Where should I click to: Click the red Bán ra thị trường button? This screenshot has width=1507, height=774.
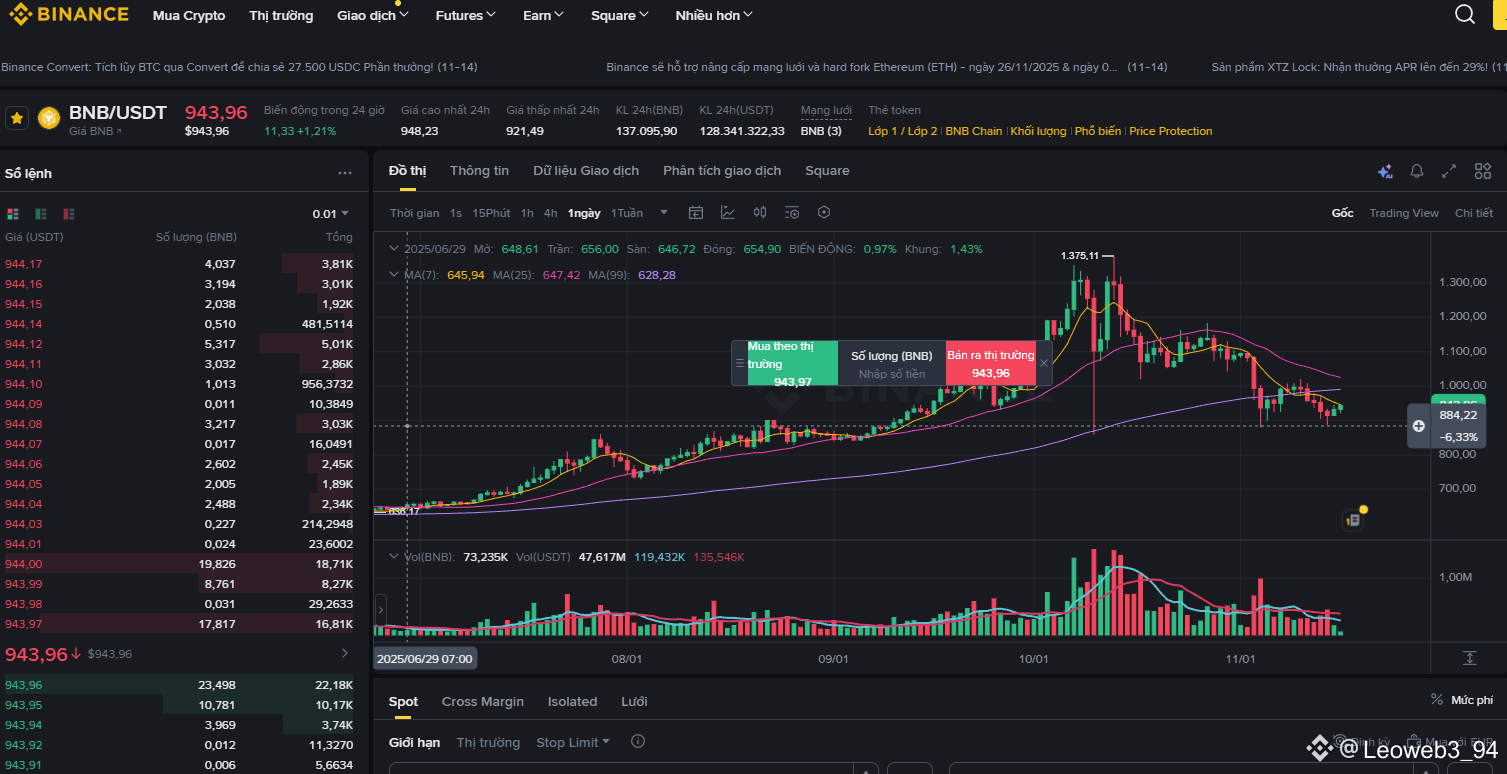click(990, 363)
